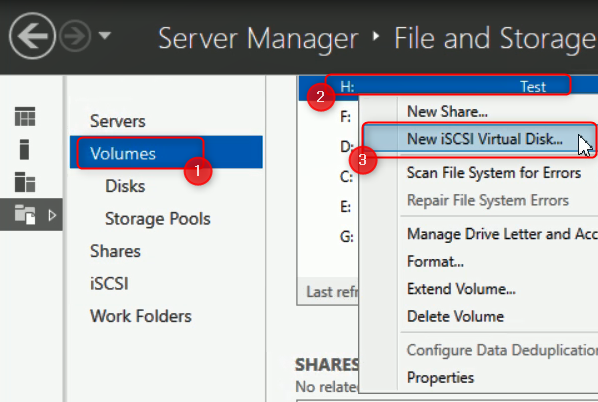
Task: Open the Shares page
Action: tap(115, 251)
